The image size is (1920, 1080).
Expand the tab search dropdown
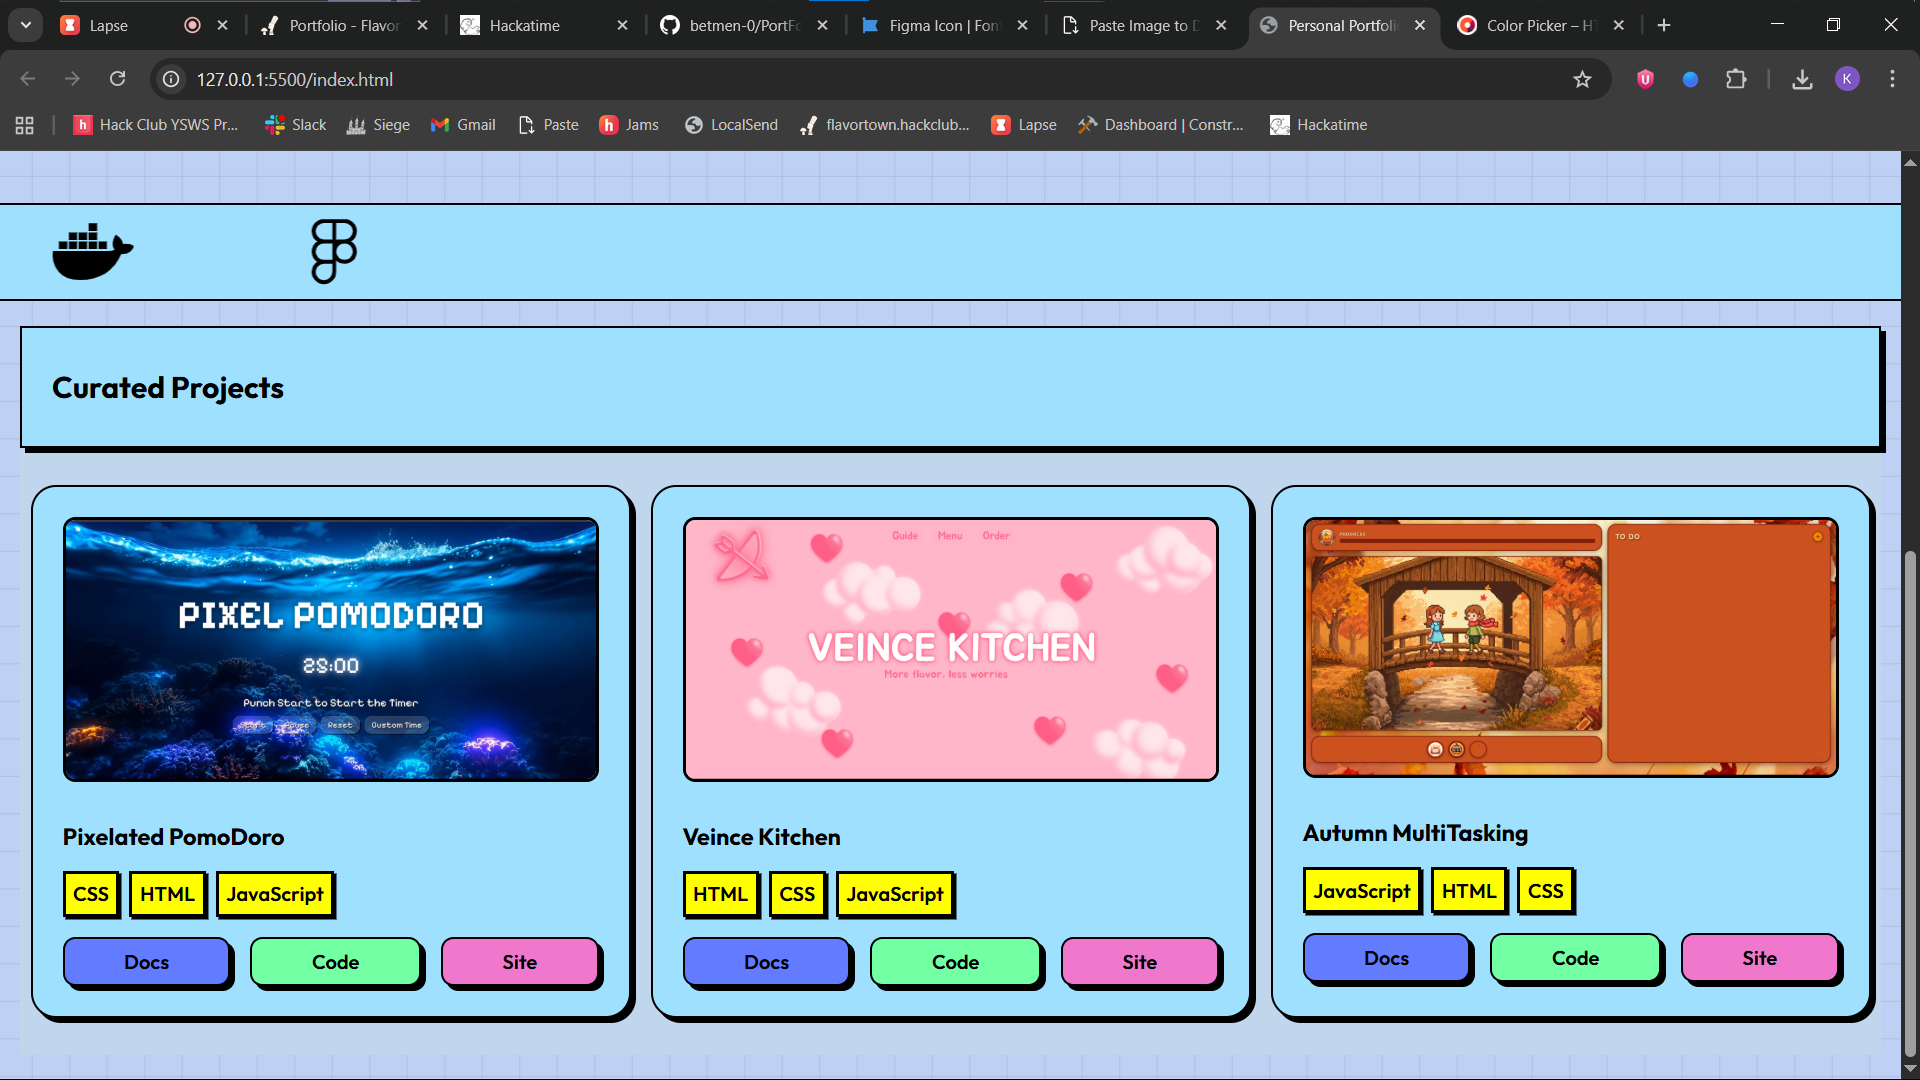25,25
